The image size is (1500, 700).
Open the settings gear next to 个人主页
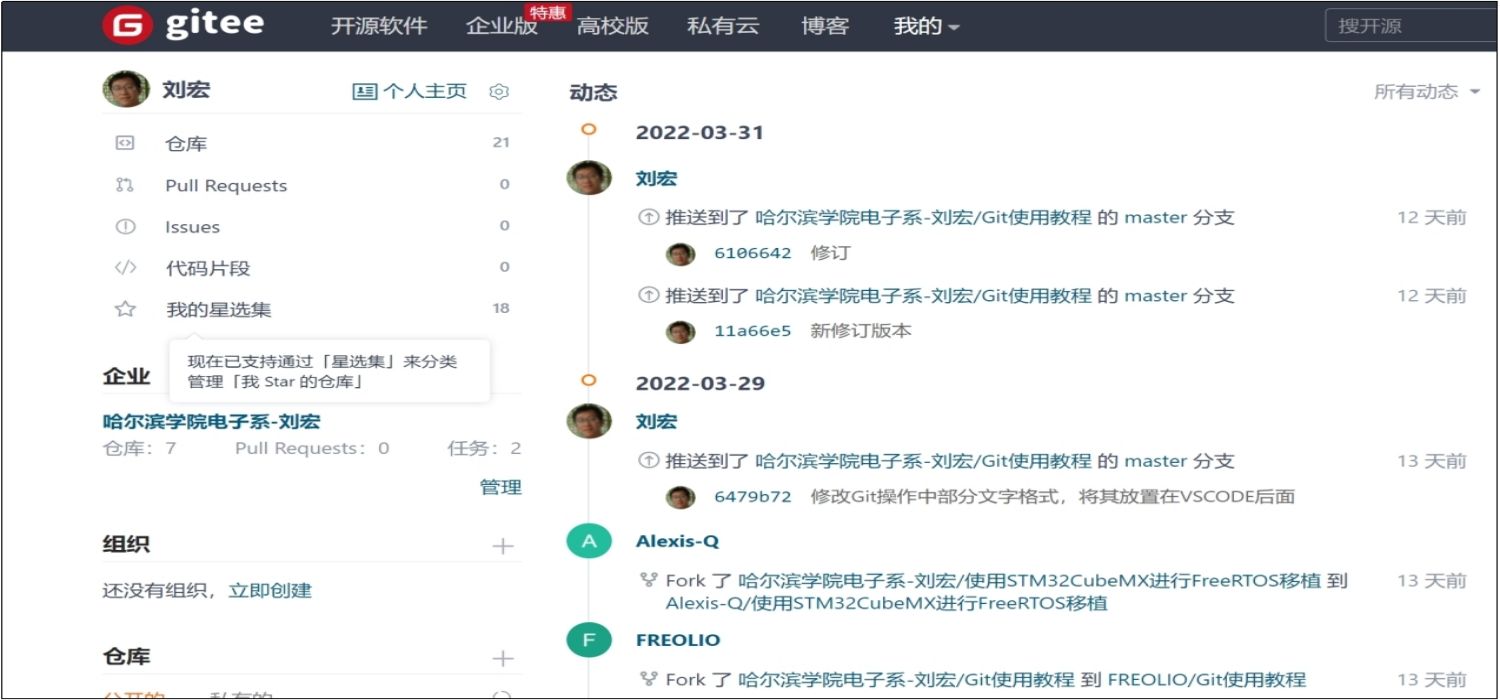click(x=499, y=92)
